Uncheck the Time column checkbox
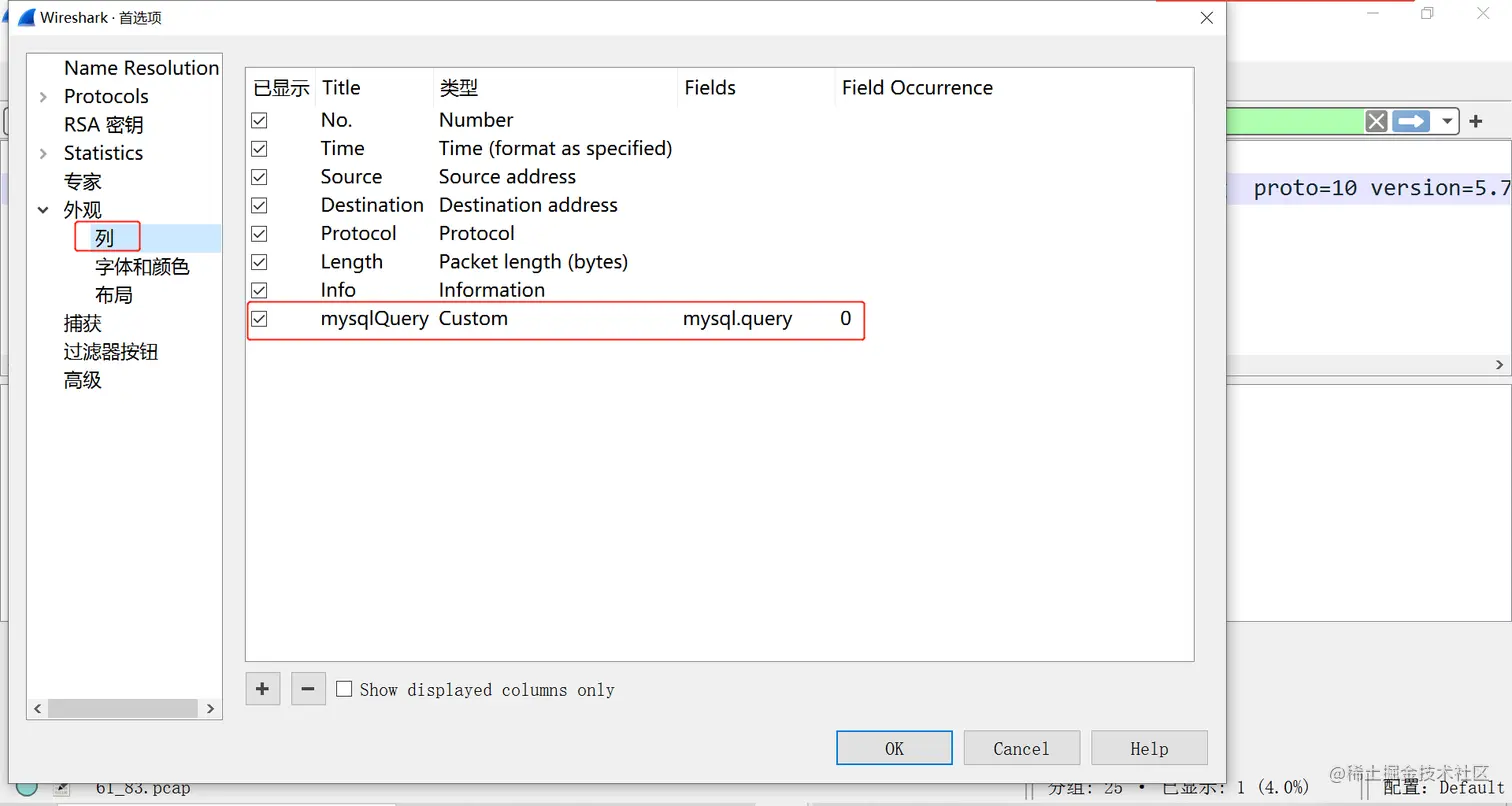 [x=259, y=148]
